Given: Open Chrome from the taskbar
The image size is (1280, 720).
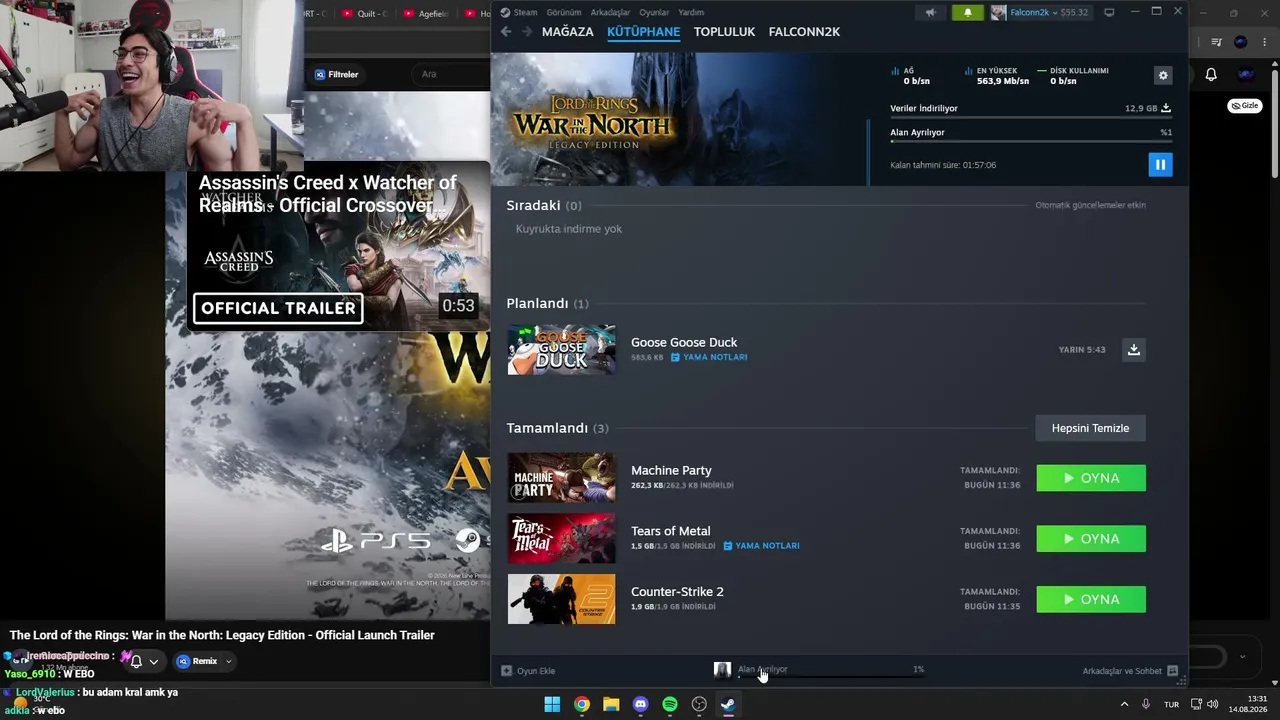Looking at the screenshot, I should (581, 704).
